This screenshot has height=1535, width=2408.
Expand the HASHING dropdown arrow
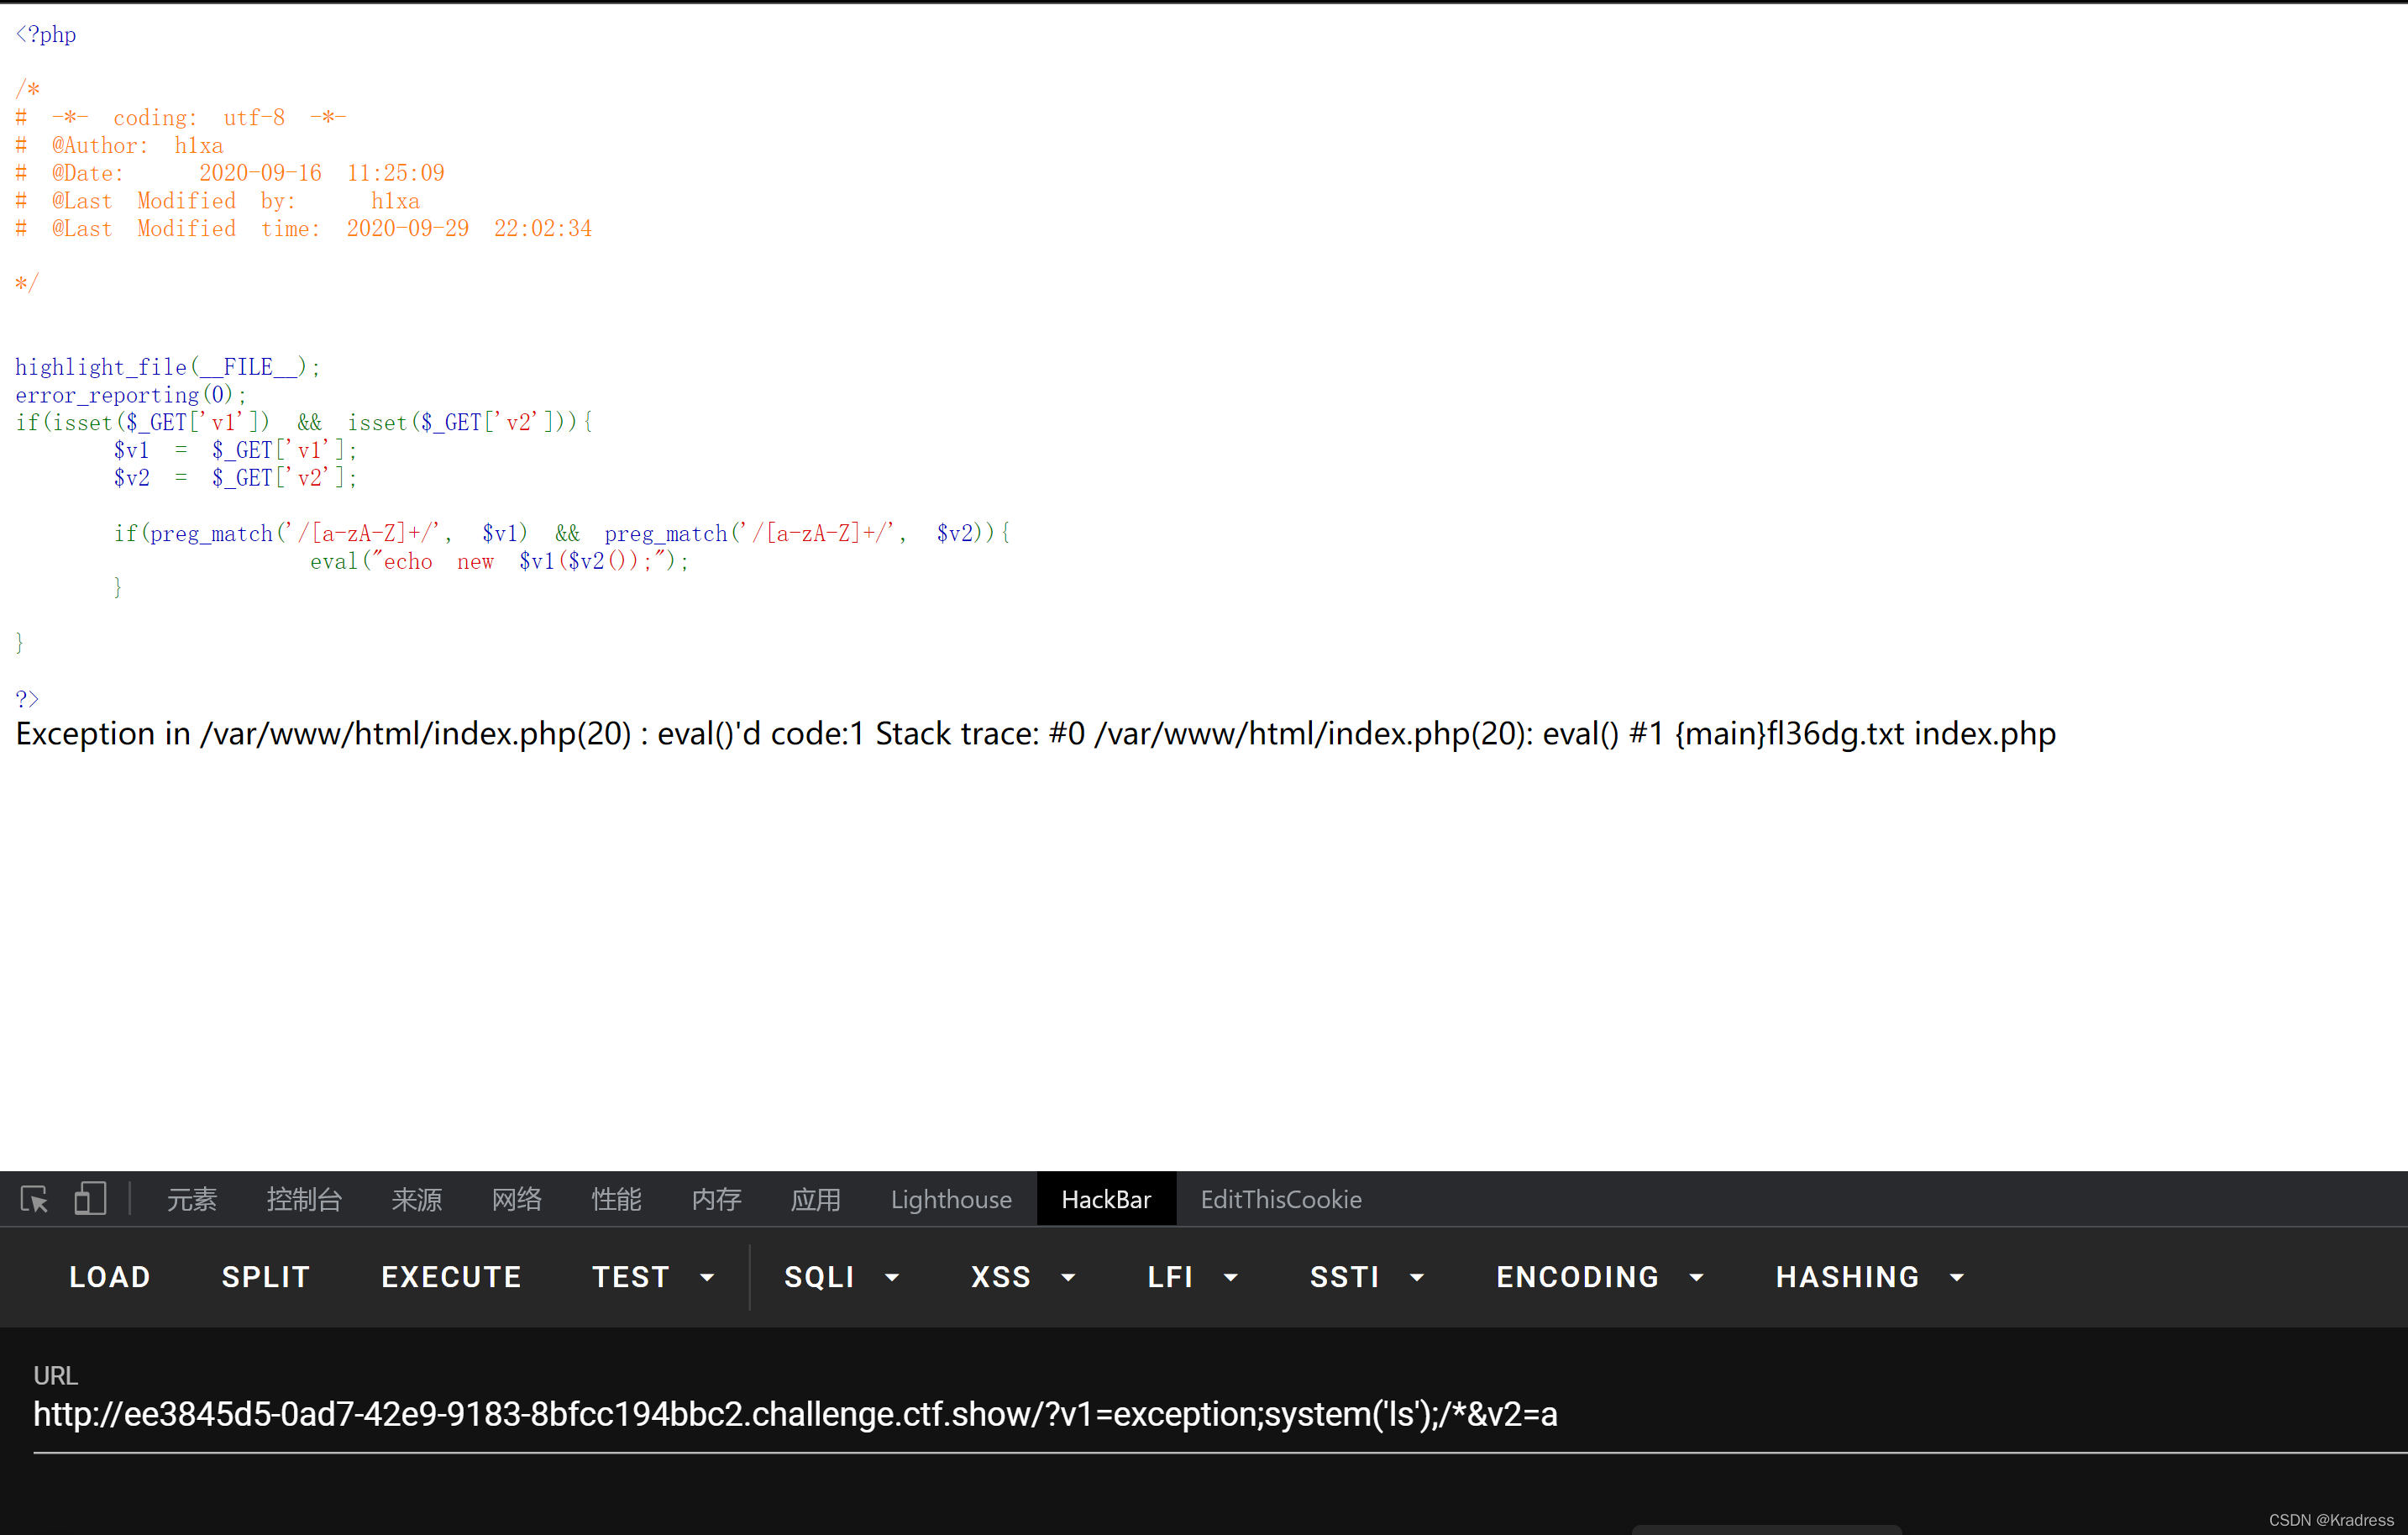(x=1957, y=1277)
